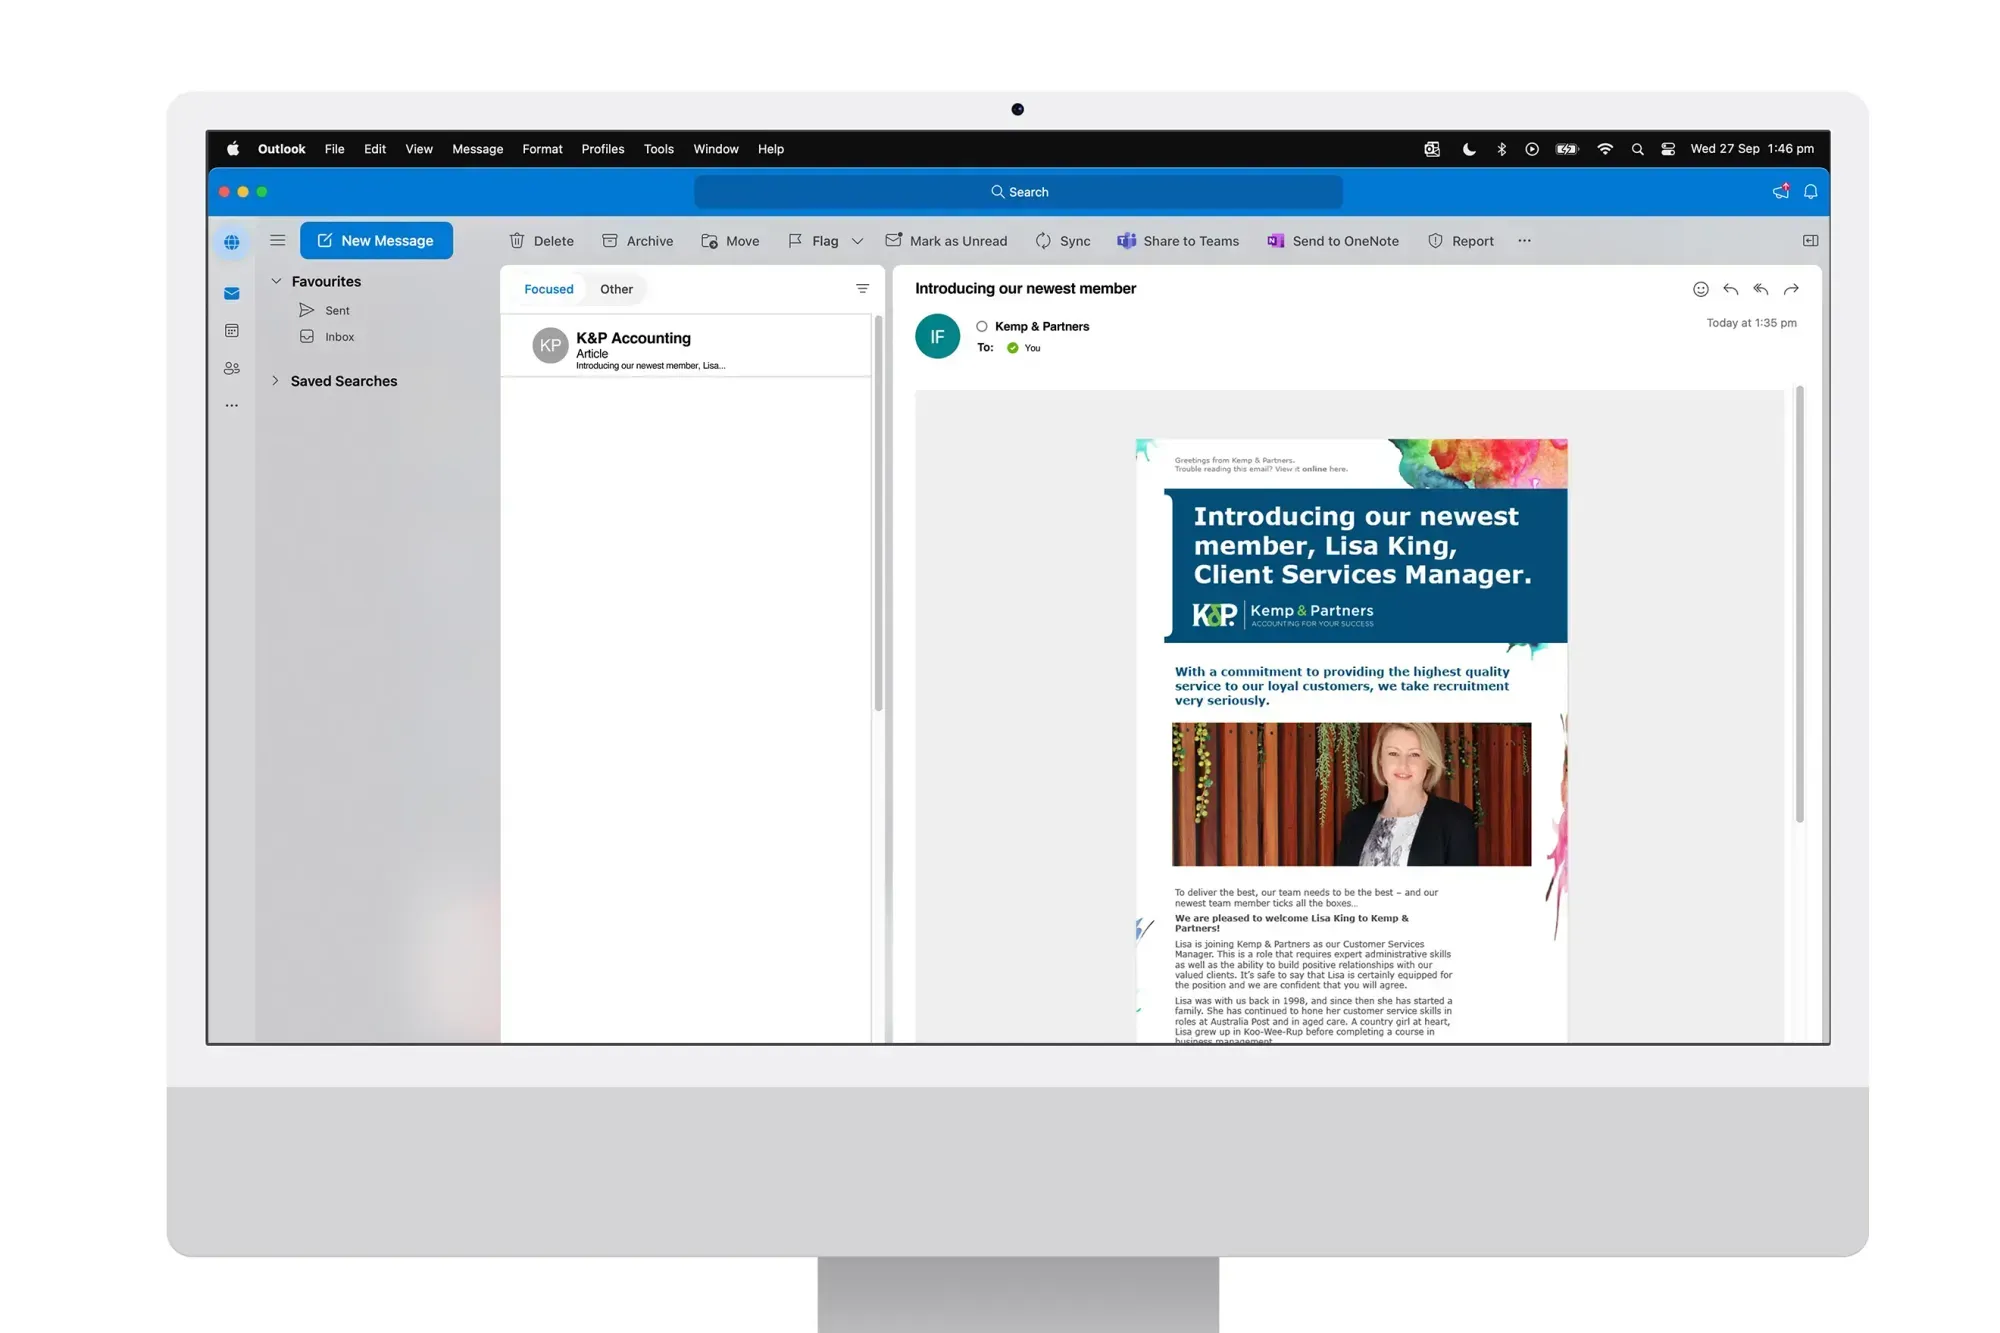Click the reading pane scrollbar
The height and width of the screenshot is (1333, 2000).
pyautogui.click(x=1799, y=604)
